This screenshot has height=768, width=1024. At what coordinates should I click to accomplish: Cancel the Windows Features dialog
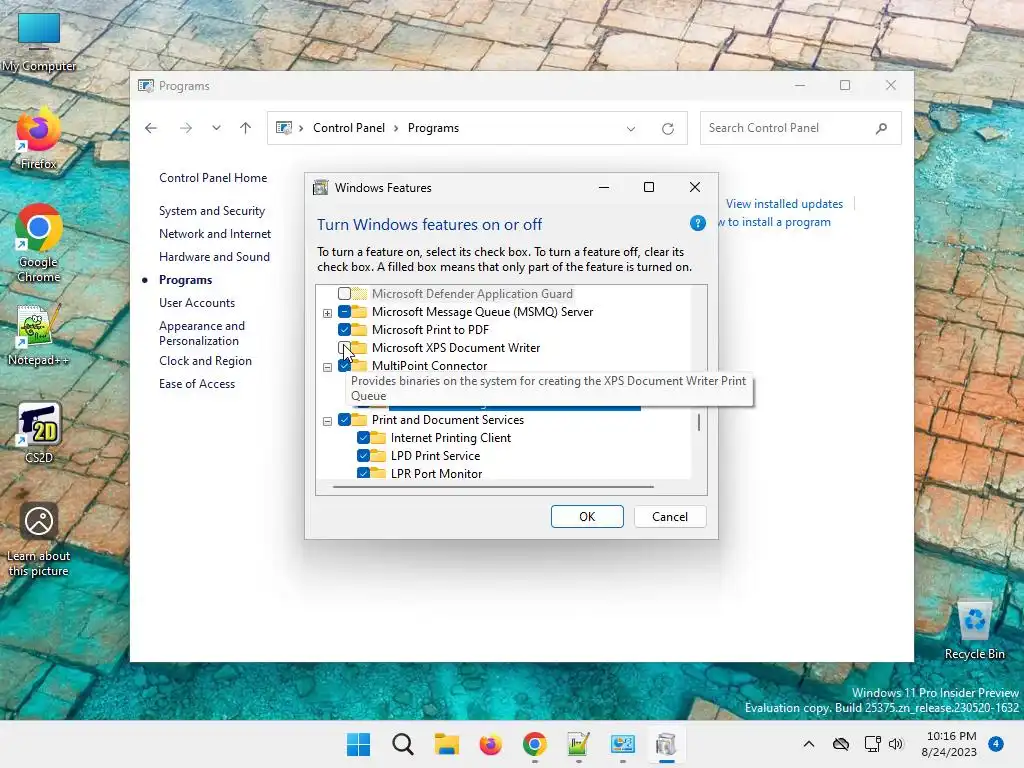670,517
